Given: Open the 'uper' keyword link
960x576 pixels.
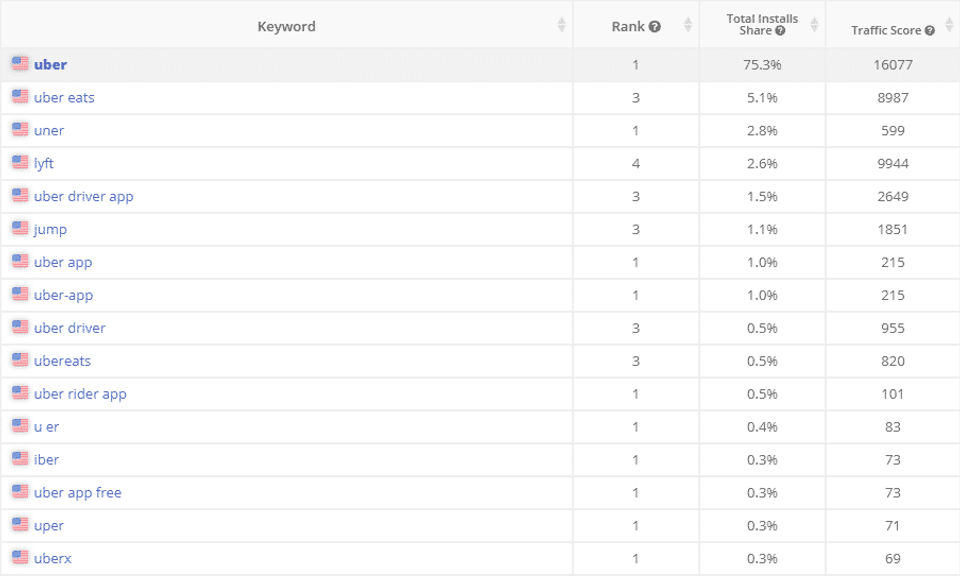Looking at the screenshot, I should (48, 525).
